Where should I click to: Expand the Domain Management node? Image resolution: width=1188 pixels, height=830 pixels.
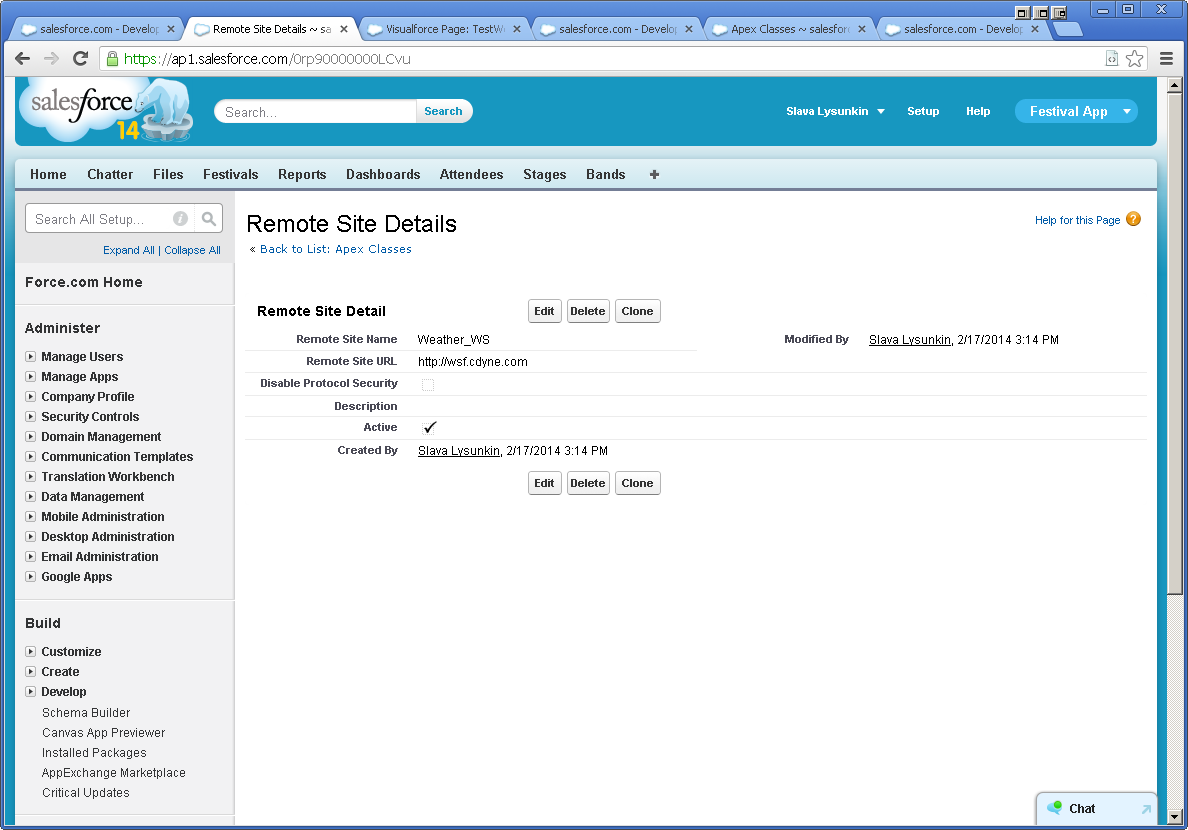pyautogui.click(x=30, y=437)
